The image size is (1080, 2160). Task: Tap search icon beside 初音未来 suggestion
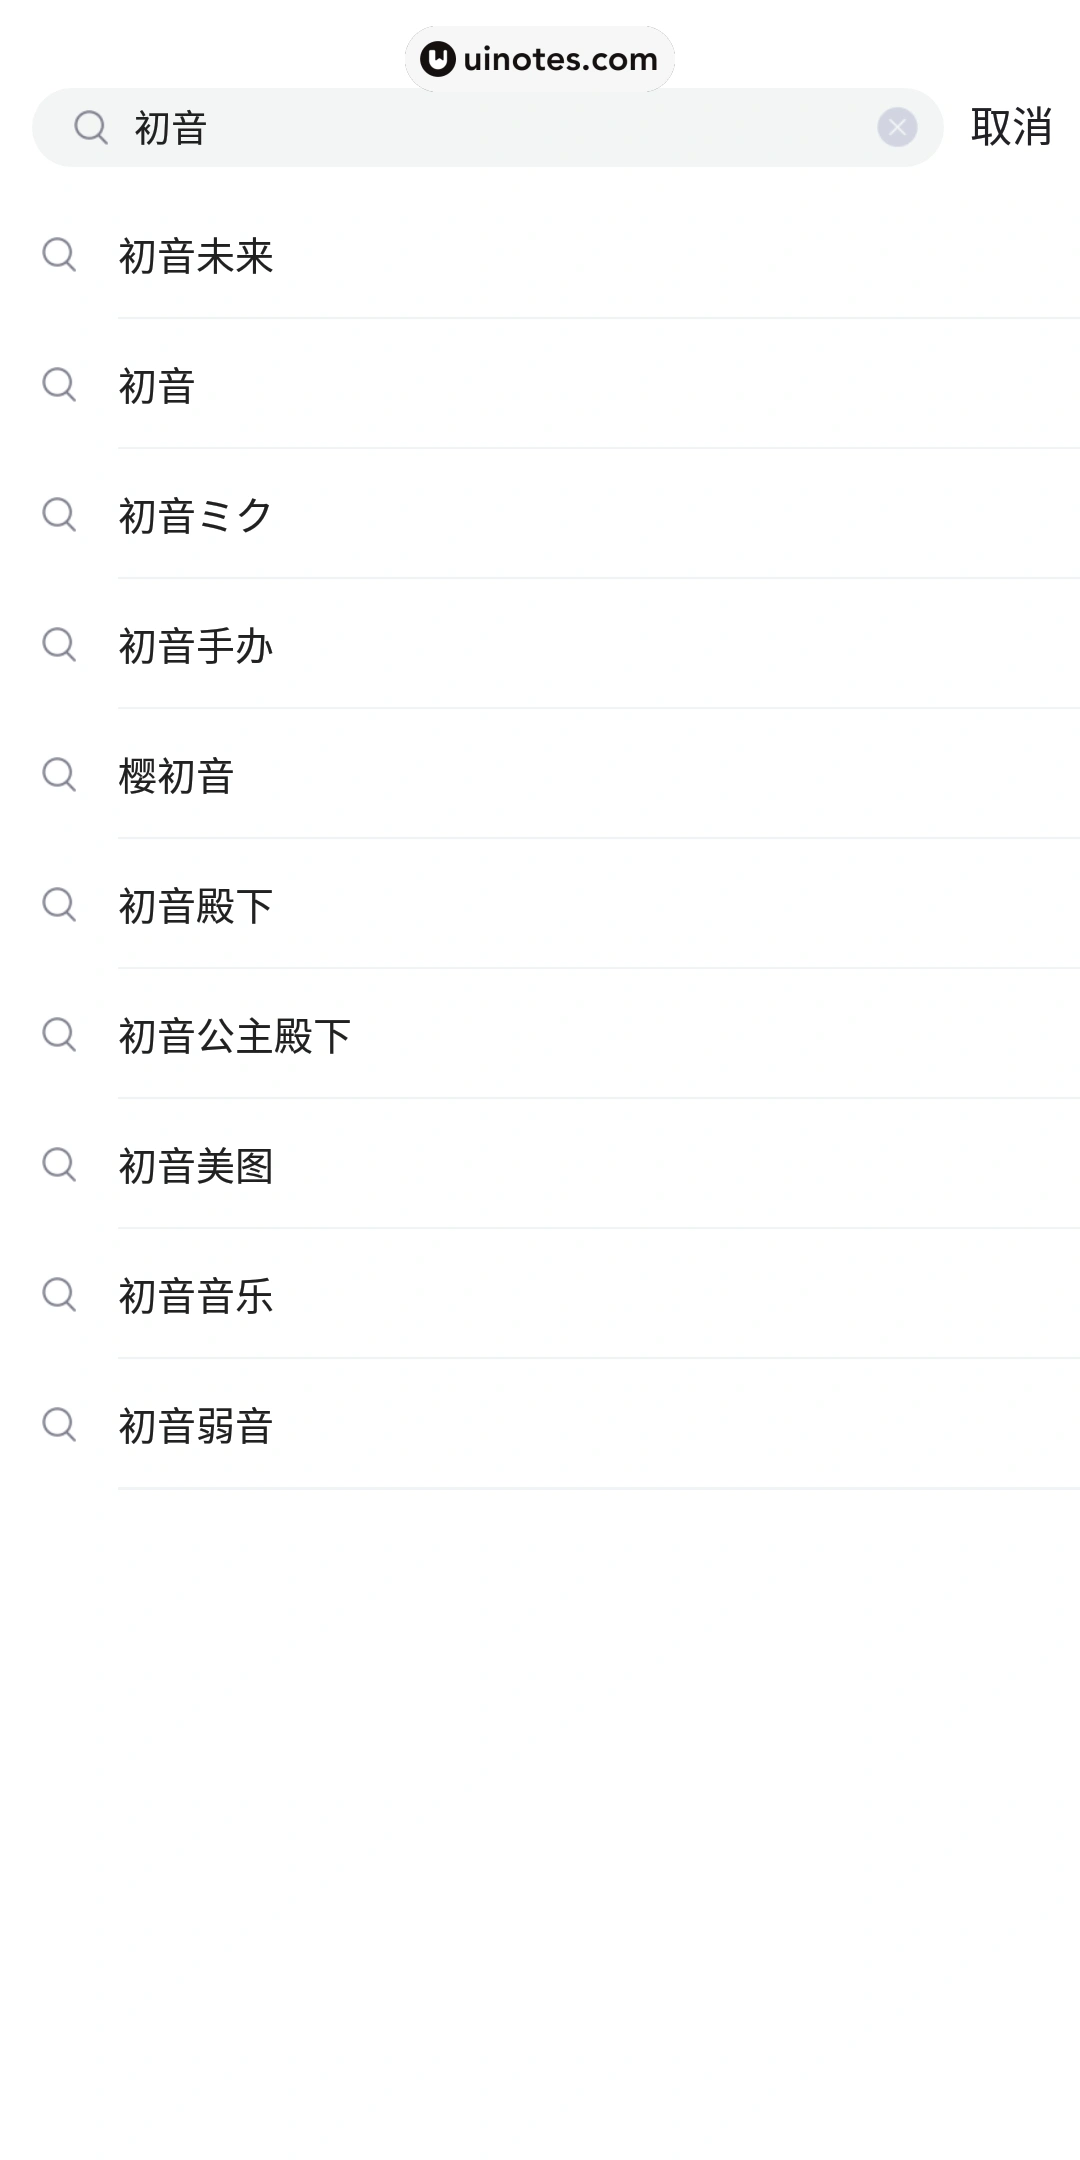pyautogui.click(x=59, y=255)
